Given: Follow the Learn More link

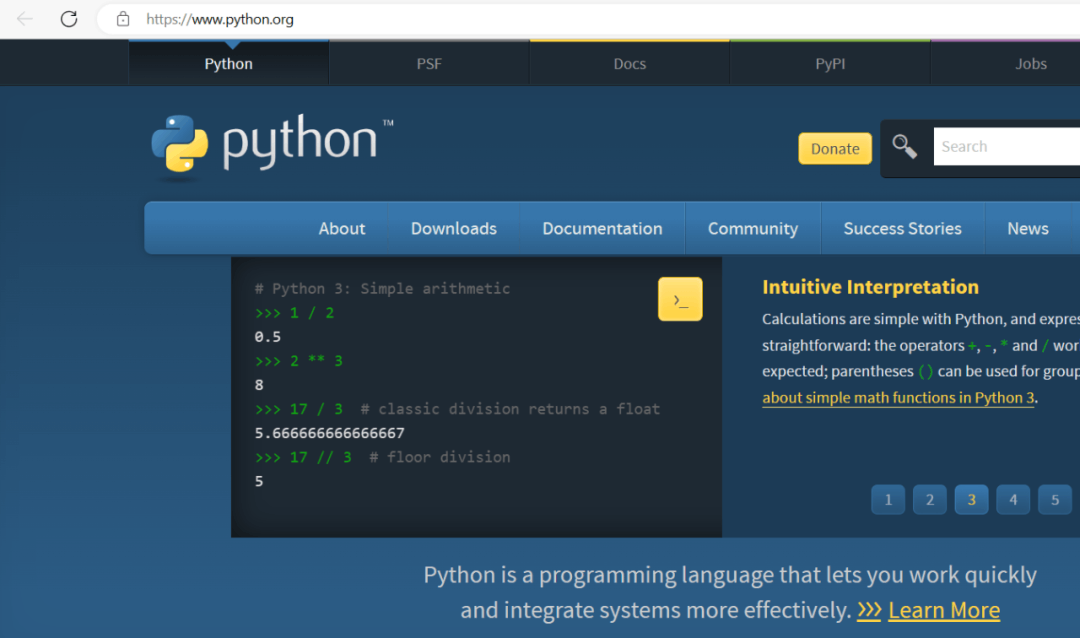Looking at the screenshot, I should click(943, 610).
